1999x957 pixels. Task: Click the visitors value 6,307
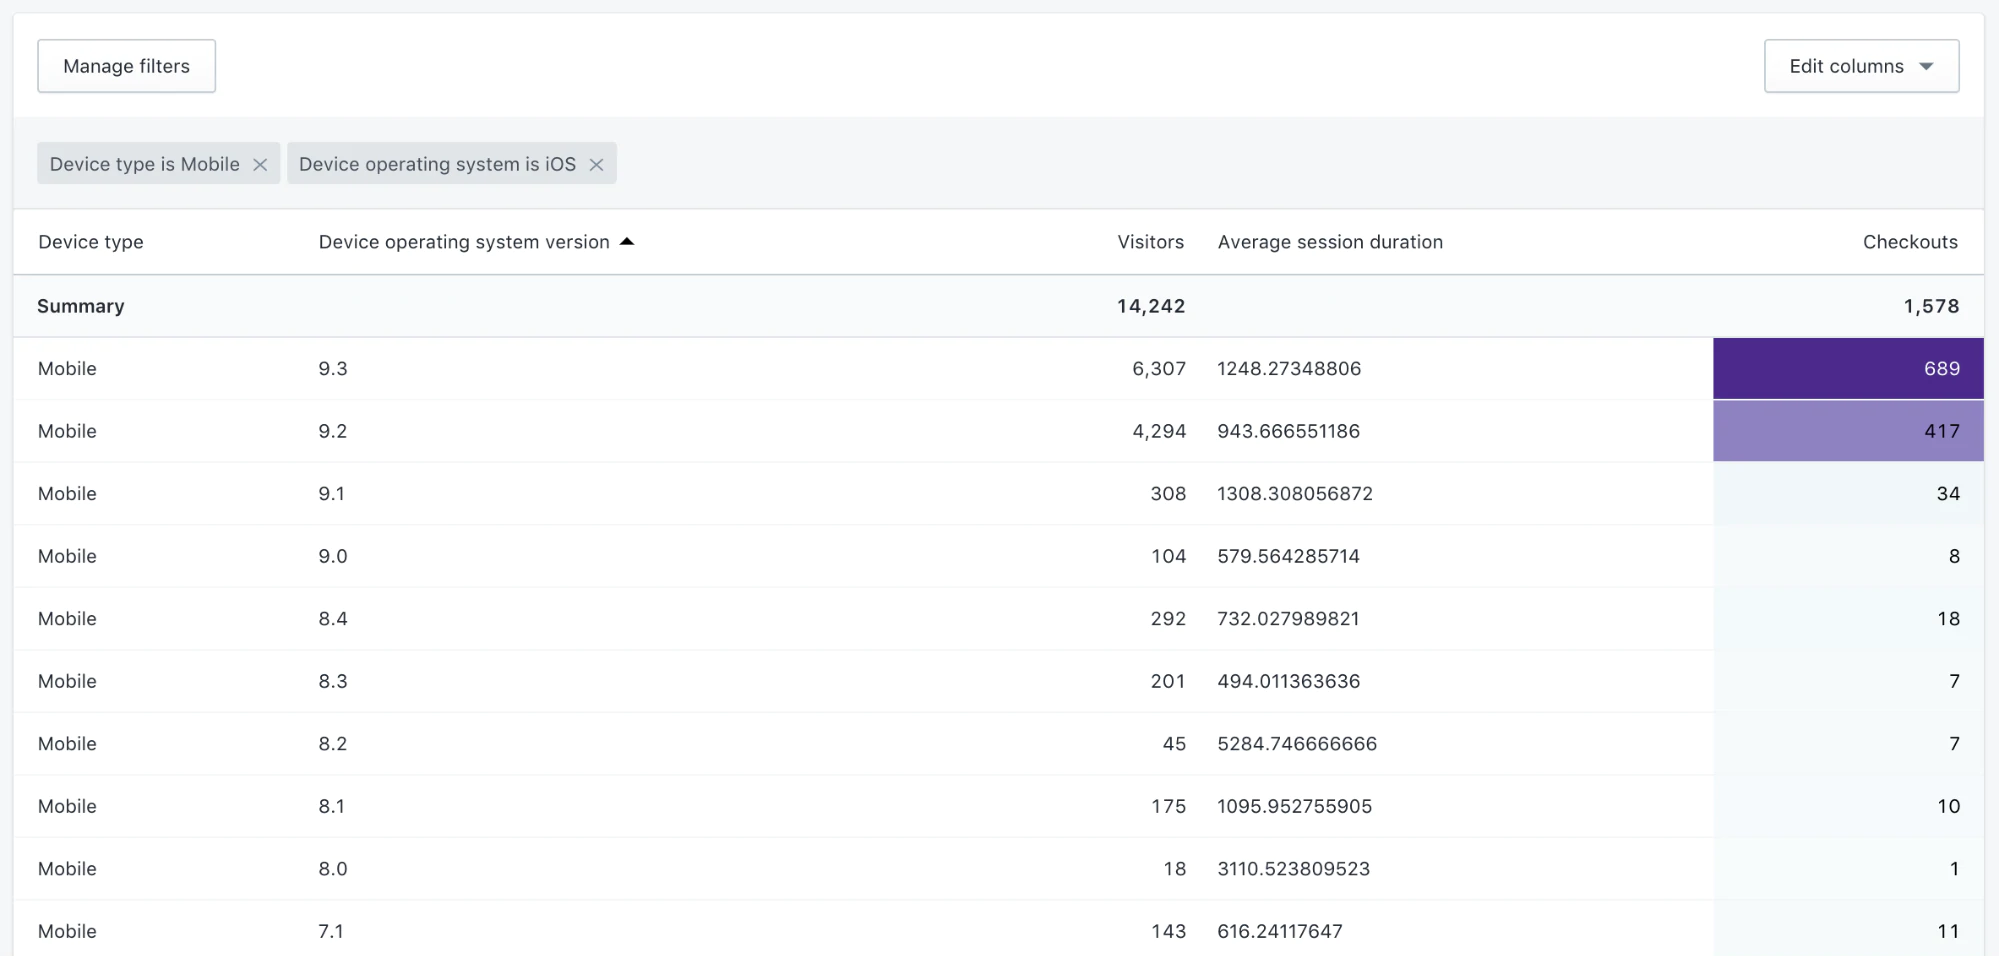point(1158,369)
